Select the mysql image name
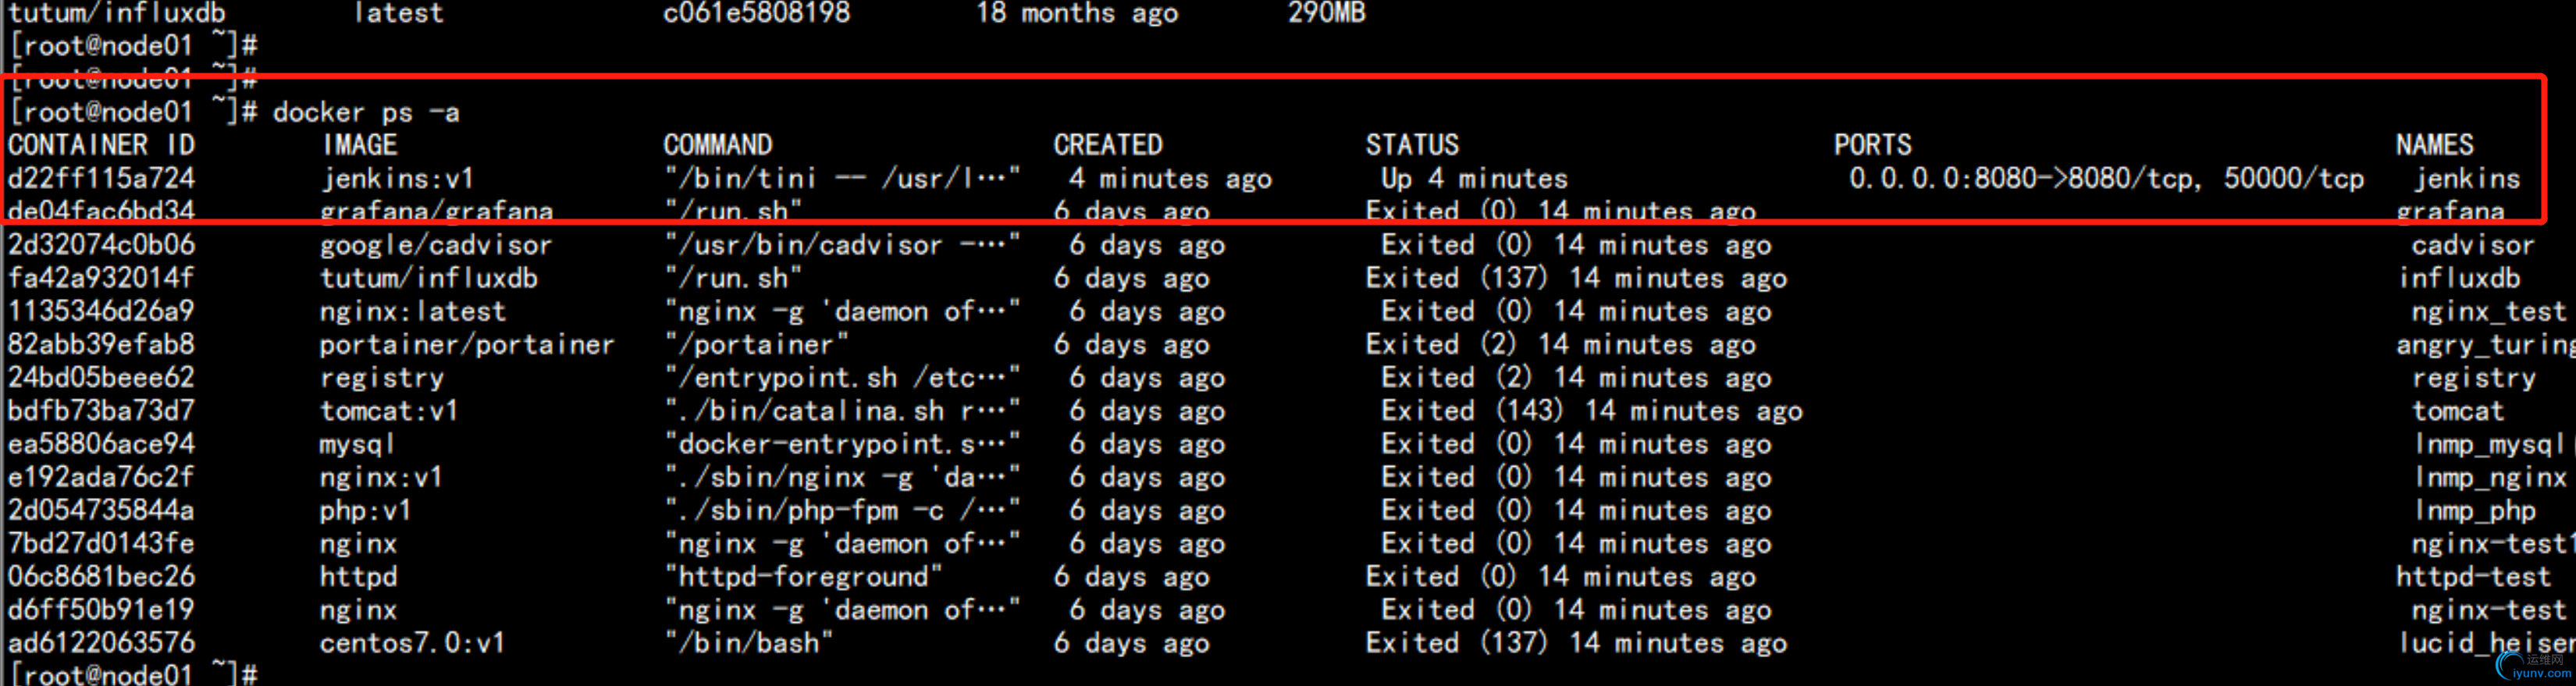This screenshot has width=2576, height=686. pos(358,443)
